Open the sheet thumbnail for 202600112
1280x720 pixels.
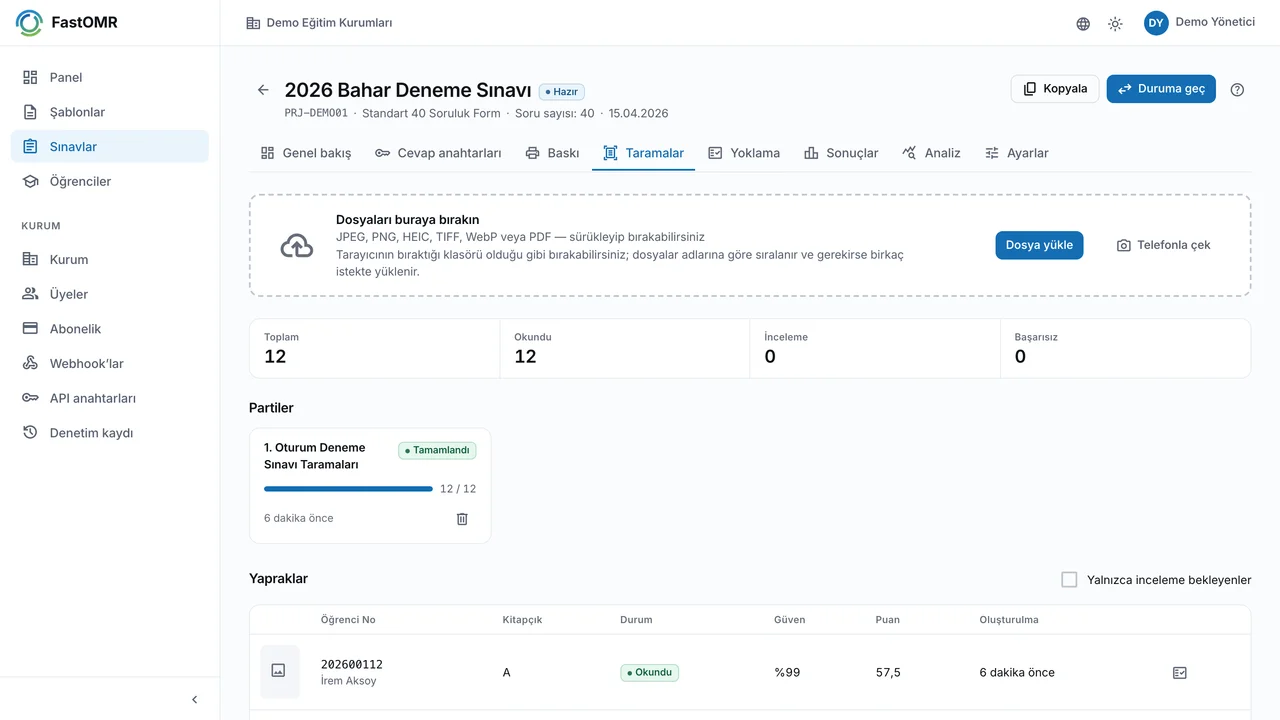[279, 671]
